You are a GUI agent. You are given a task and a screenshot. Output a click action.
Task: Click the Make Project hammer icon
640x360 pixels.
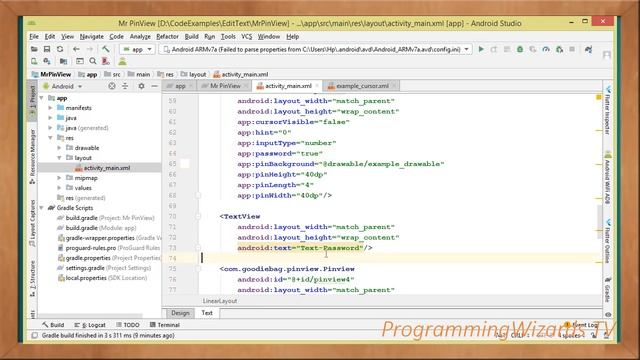(x=106, y=49)
